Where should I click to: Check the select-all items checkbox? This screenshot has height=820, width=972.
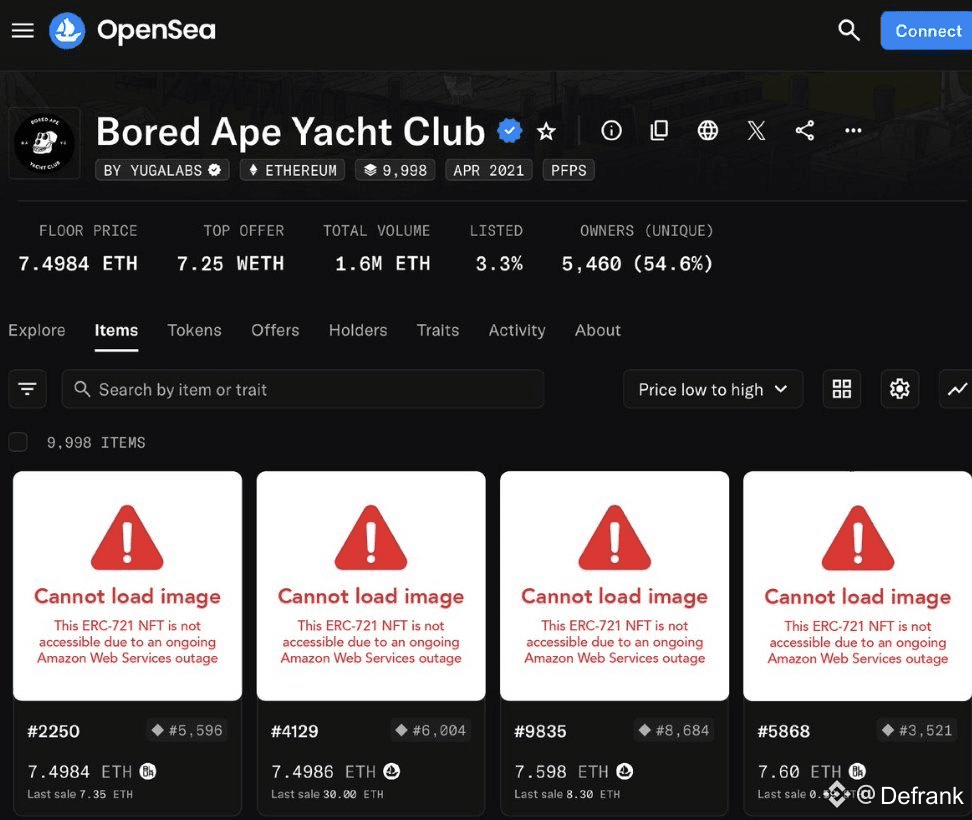18,442
